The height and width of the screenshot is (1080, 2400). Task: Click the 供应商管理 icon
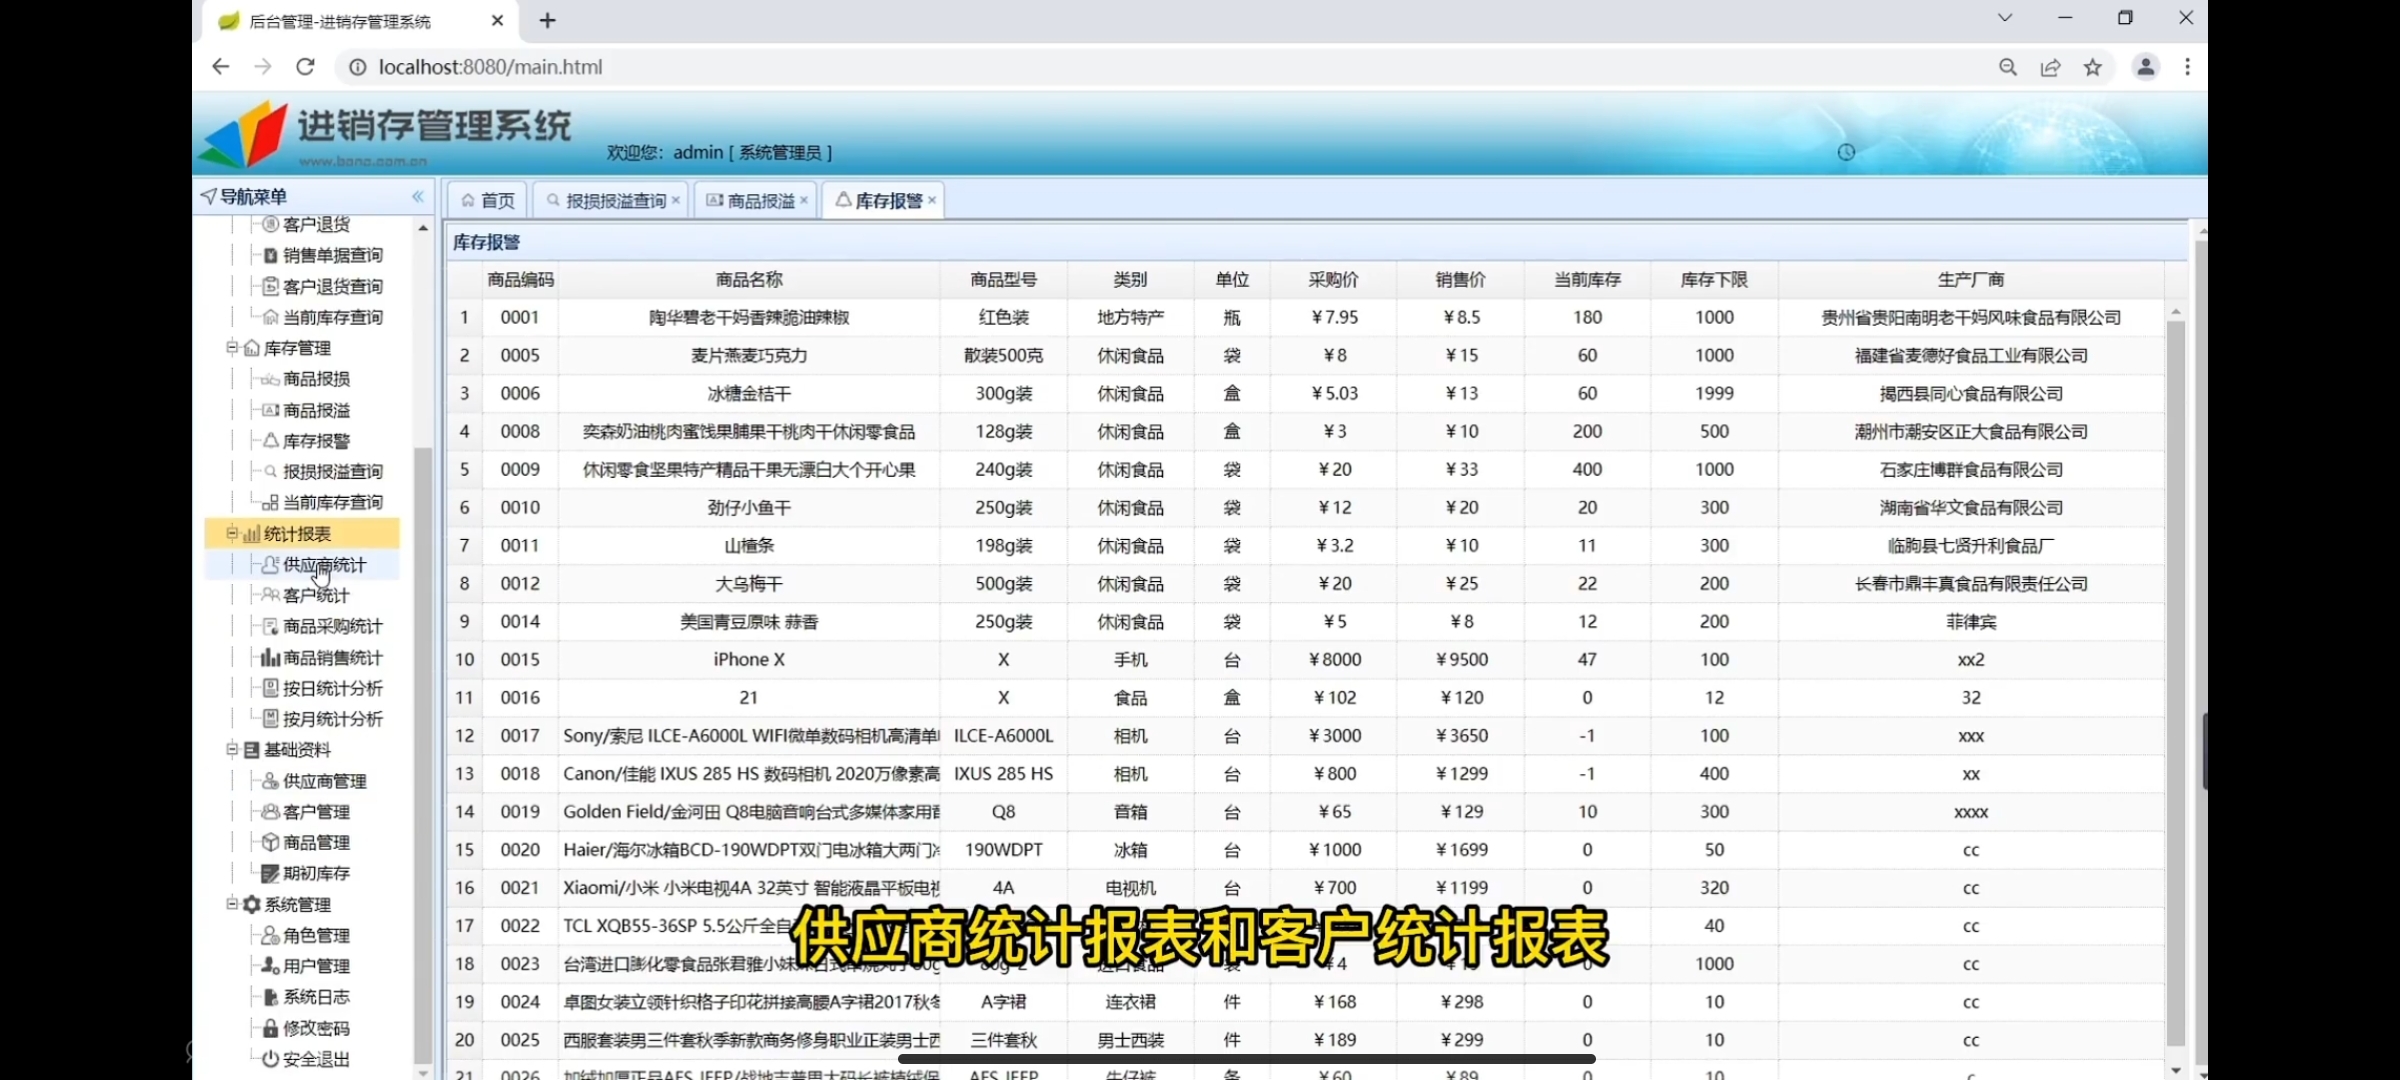pyautogui.click(x=270, y=781)
